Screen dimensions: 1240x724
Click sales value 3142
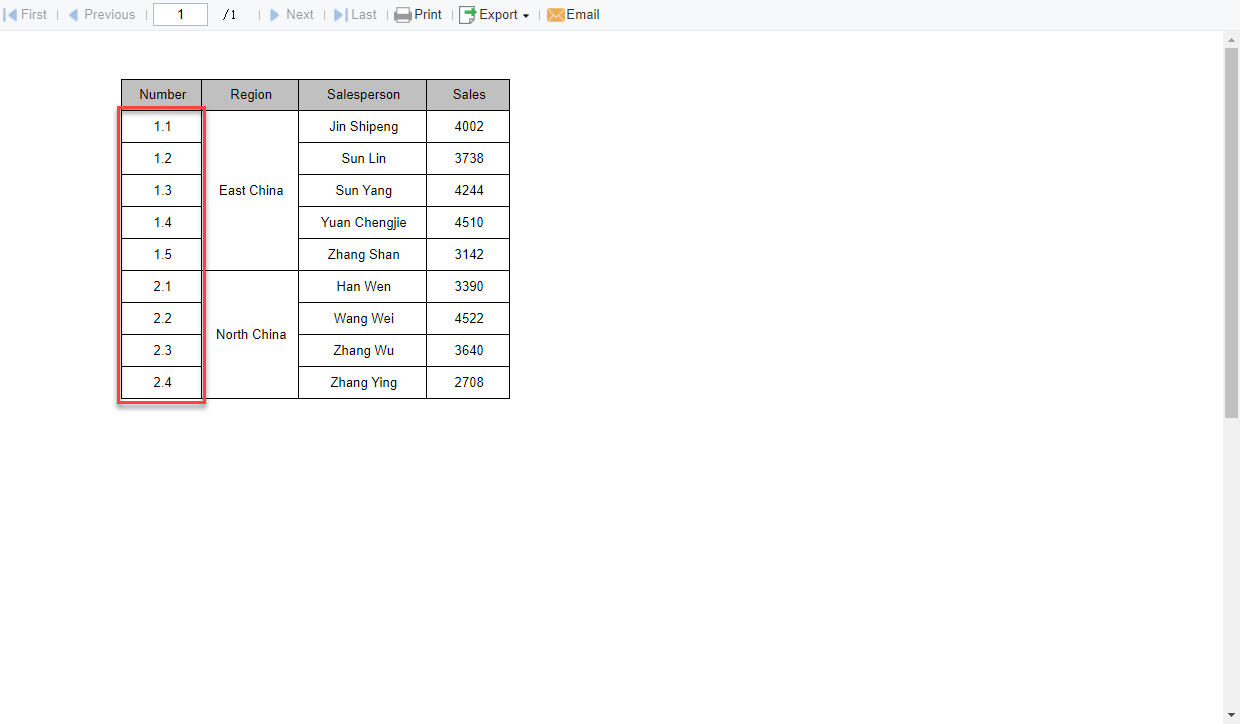(x=468, y=255)
